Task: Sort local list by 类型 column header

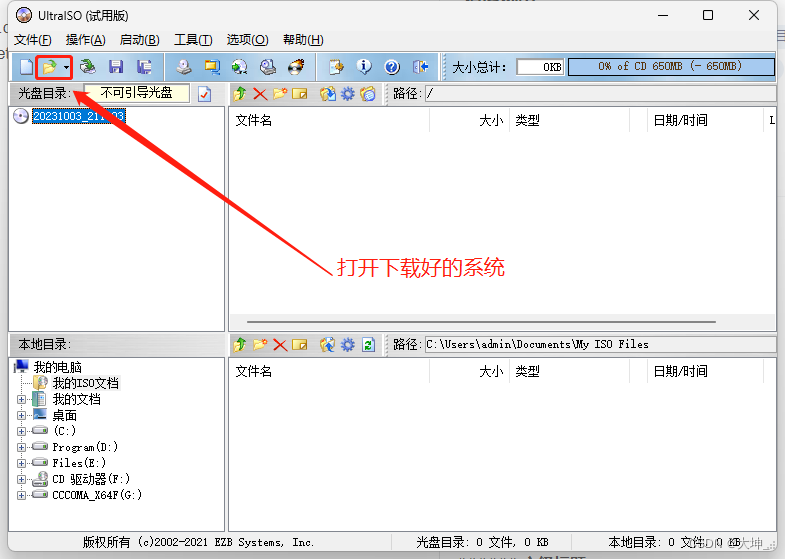Action: point(528,371)
